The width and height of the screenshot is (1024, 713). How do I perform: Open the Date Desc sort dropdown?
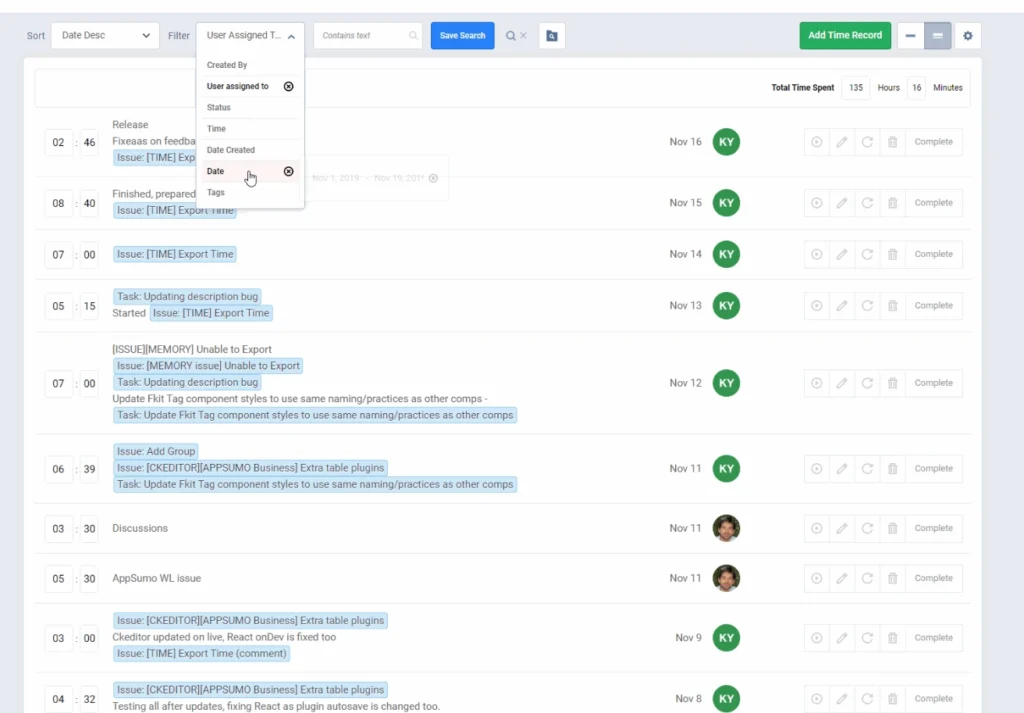pyautogui.click(x=105, y=36)
